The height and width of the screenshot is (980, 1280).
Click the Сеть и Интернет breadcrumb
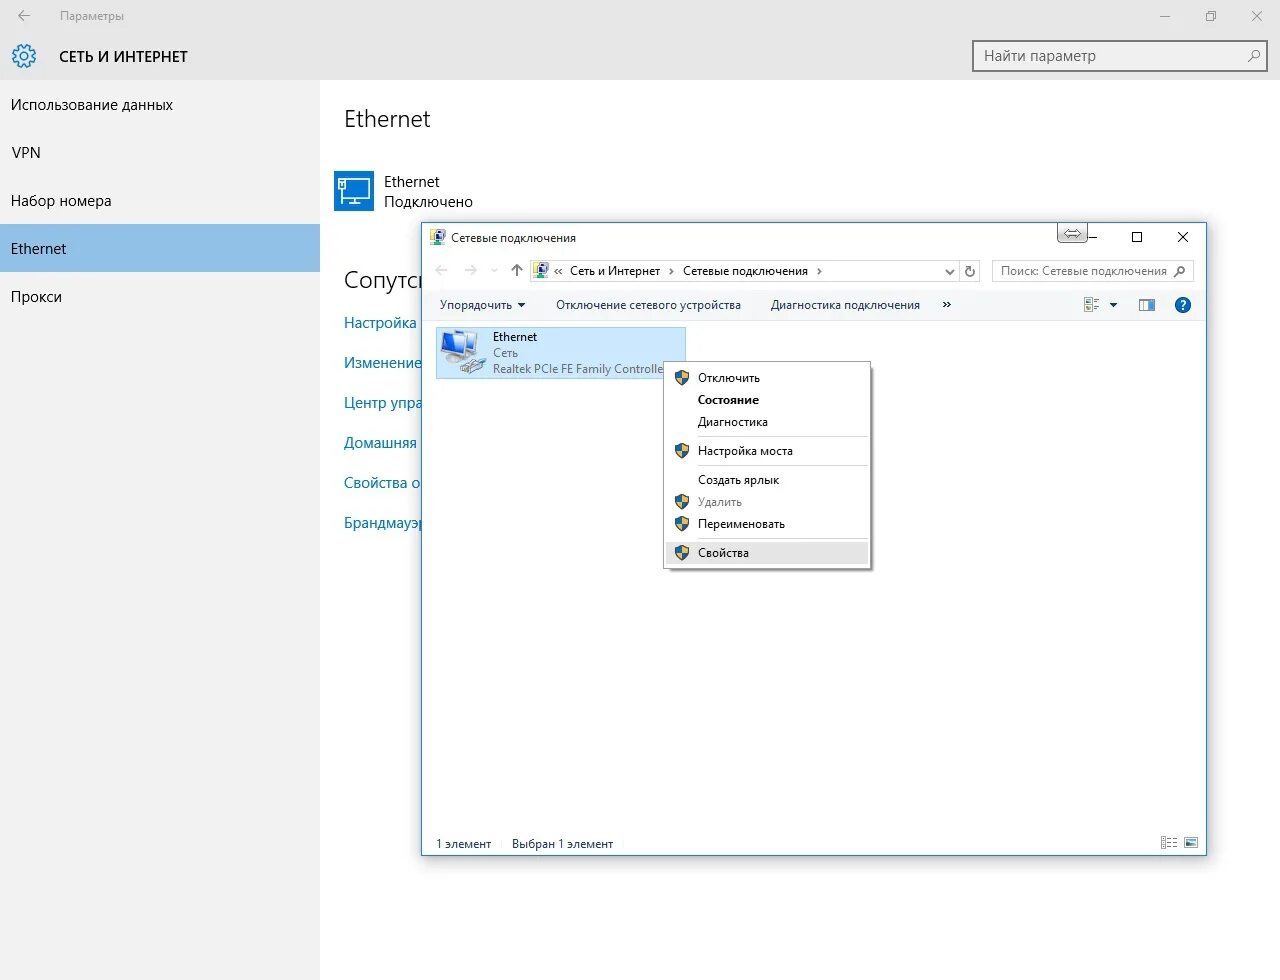pos(615,271)
